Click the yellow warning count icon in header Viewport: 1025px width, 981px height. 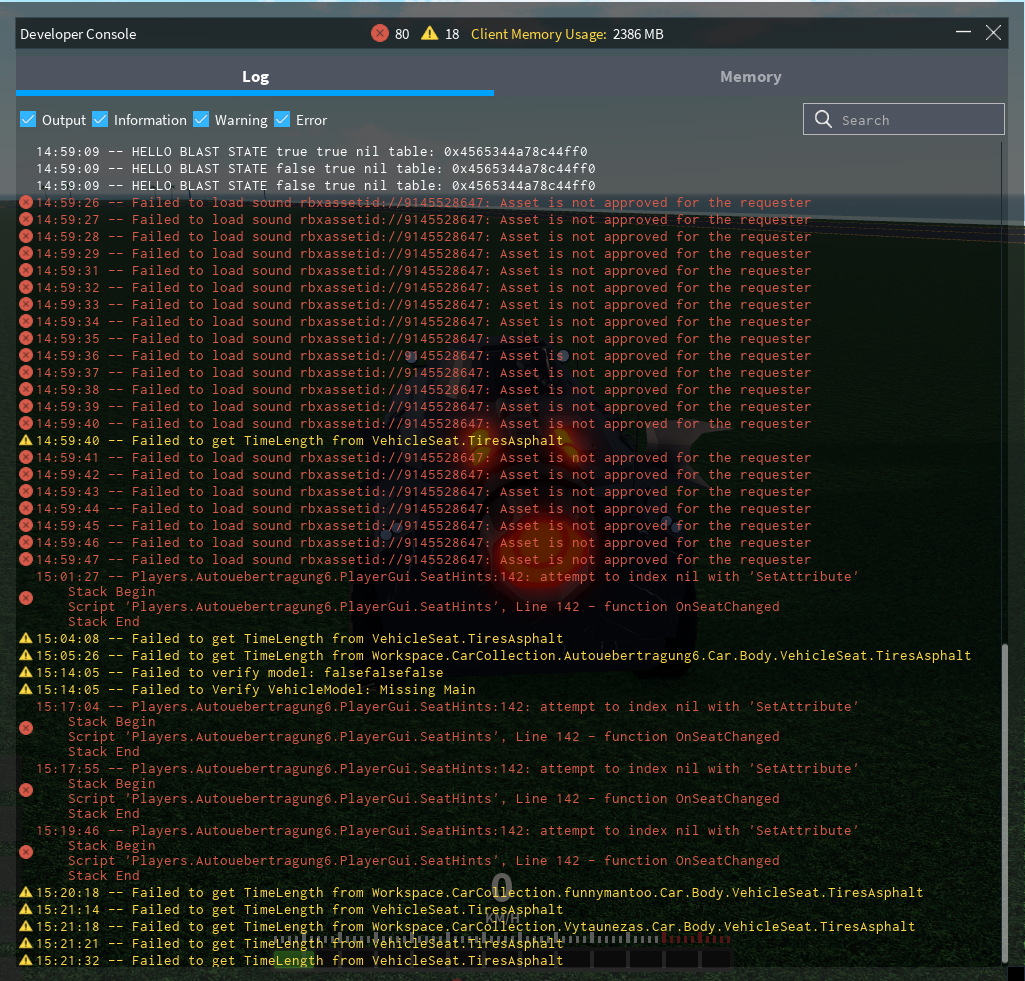tap(429, 34)
